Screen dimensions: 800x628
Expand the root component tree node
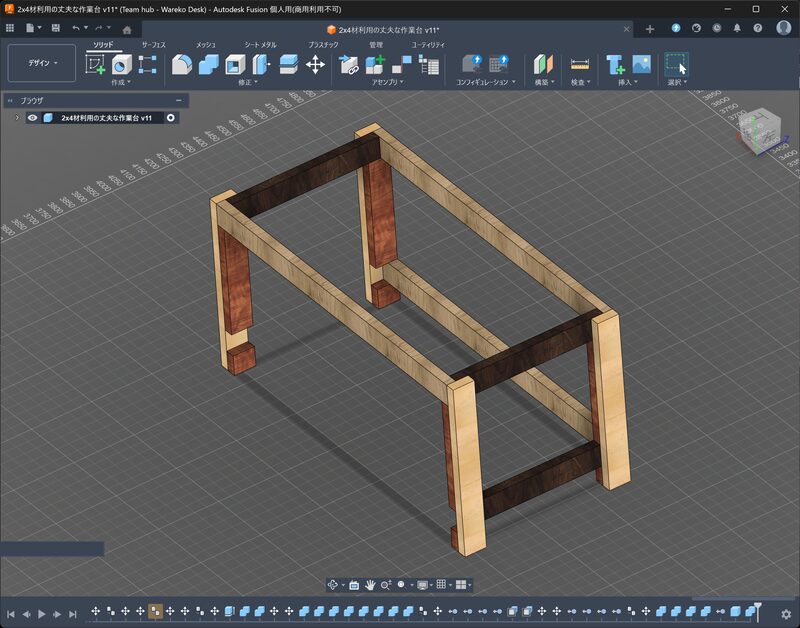click(16, 118)
